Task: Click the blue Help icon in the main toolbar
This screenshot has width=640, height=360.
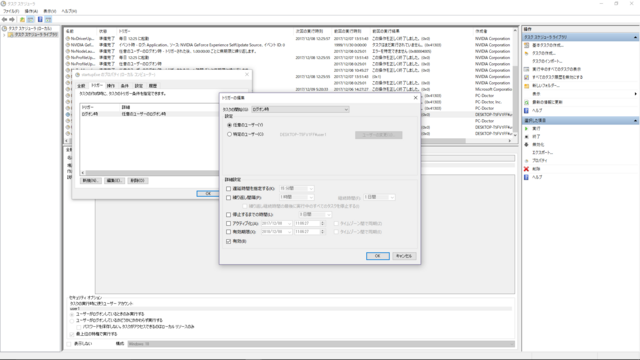Action: click(x=40, y=19)
